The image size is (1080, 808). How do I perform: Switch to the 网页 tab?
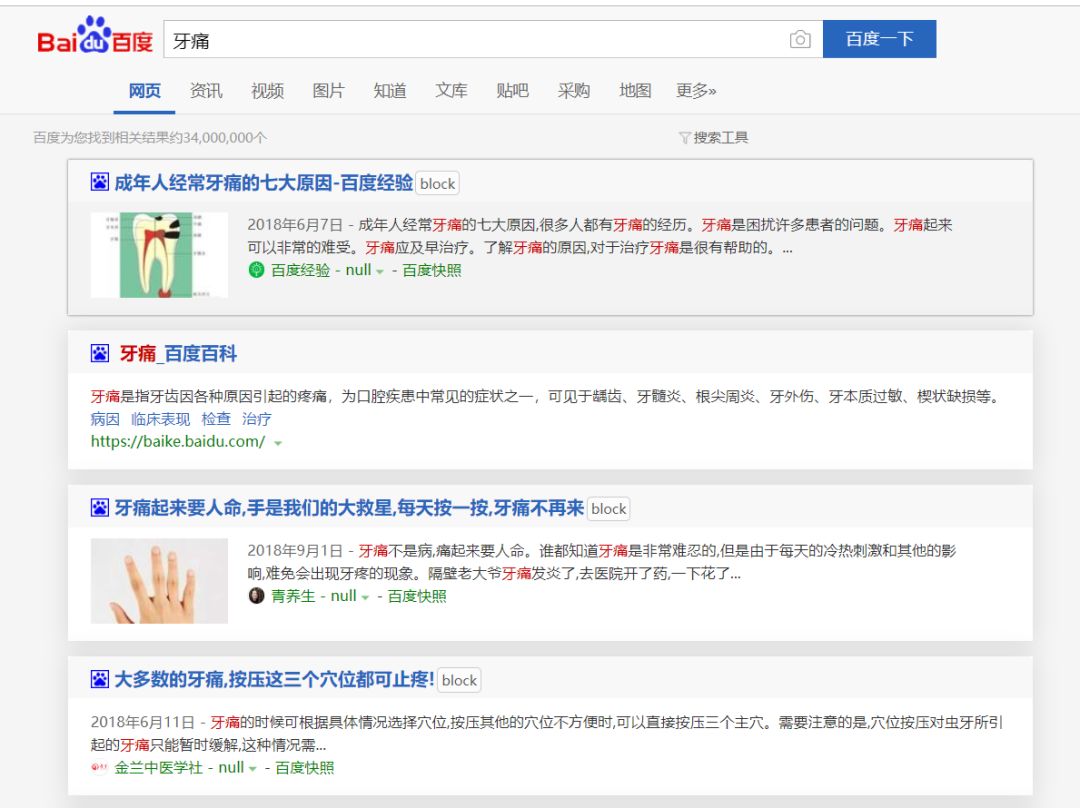coord(145,91)
